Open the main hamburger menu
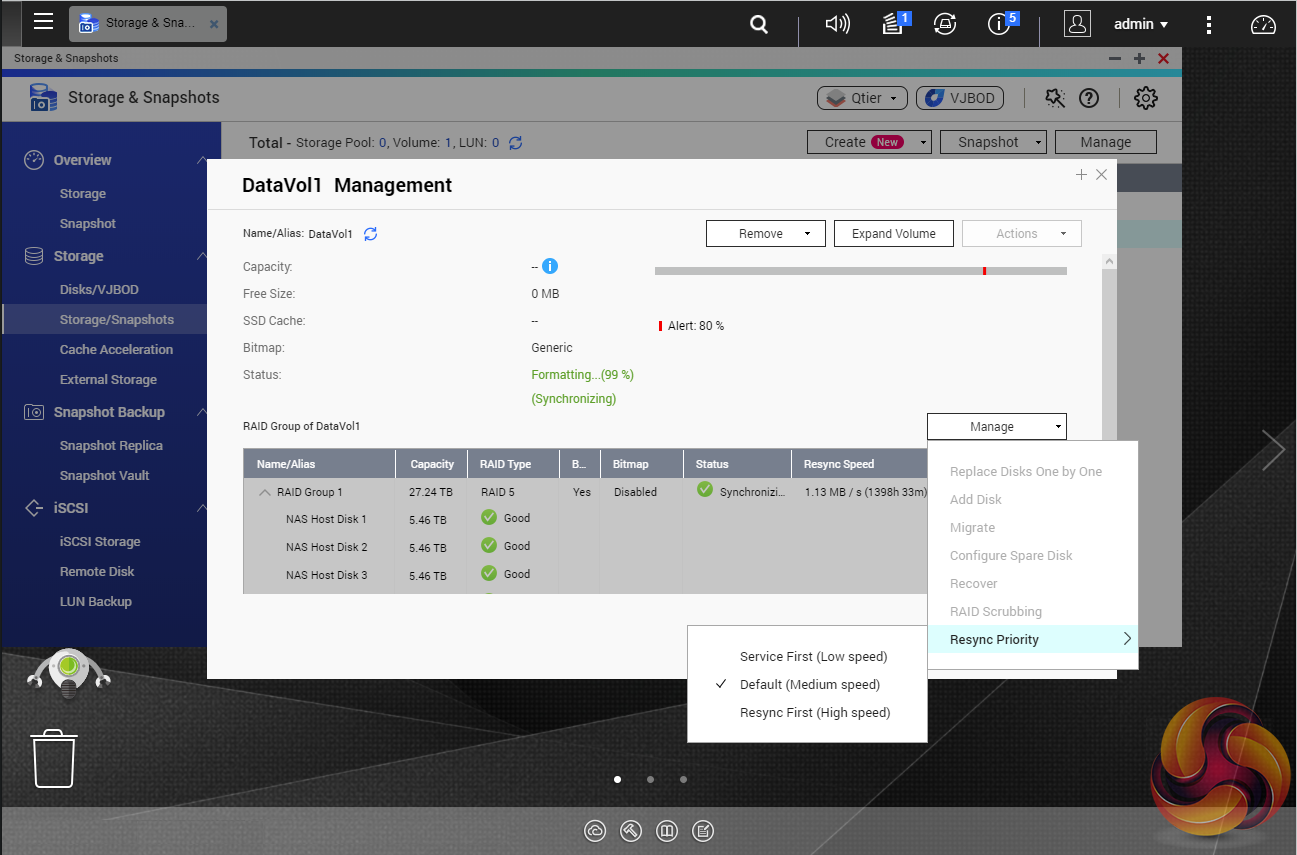The image size is (1297, 855). pyautogui.click(x=43, y=22)
